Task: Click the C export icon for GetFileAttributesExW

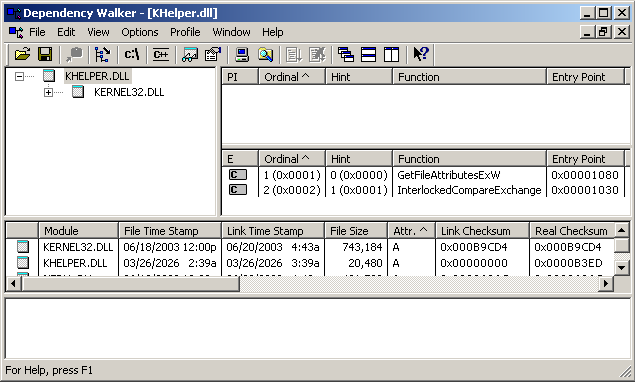Action: pyautogui.click(x=238, y=175)
